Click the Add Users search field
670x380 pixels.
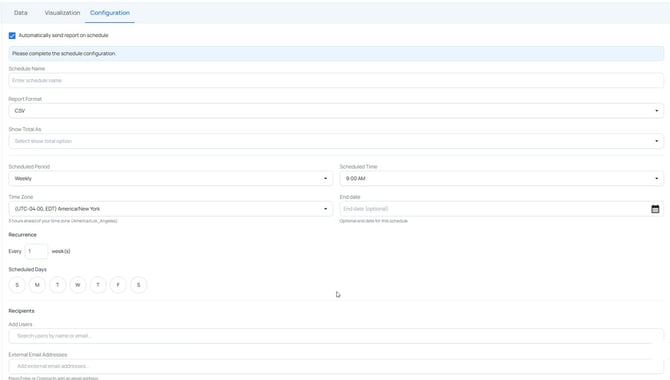pyautogui.click(x=336, y=336)
